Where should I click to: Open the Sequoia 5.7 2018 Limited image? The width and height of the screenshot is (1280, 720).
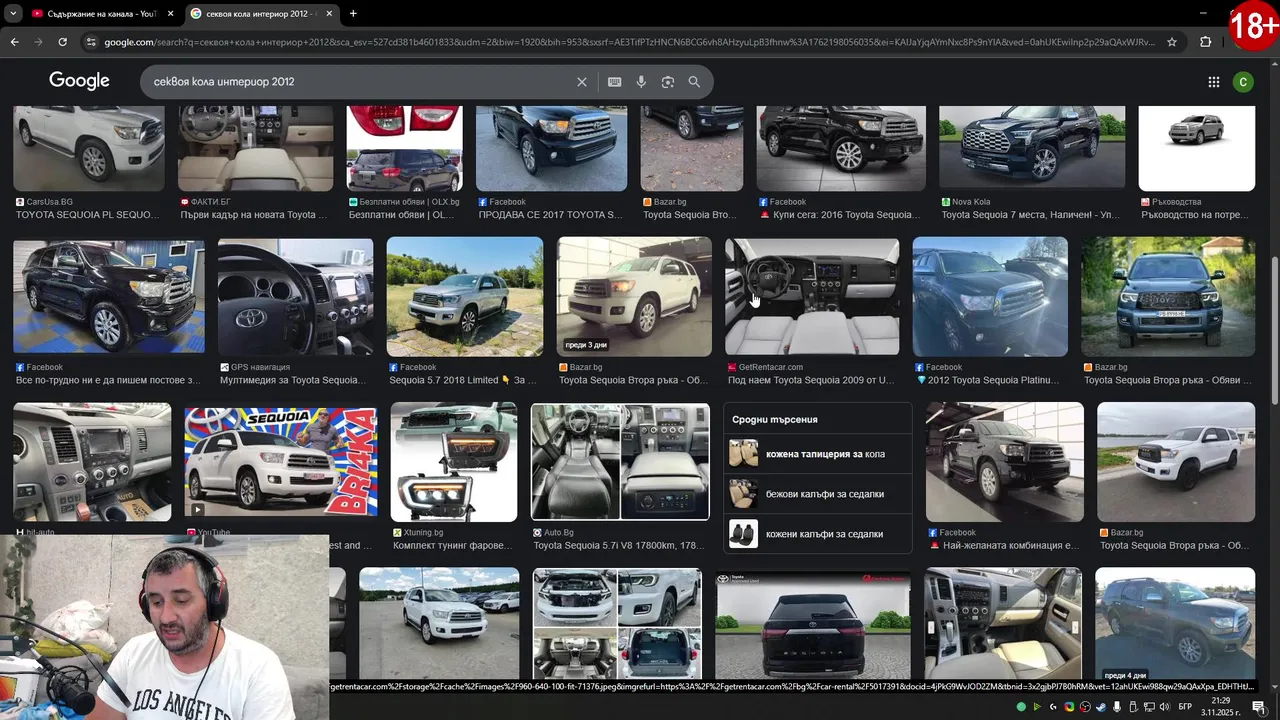pyautogui.click(x=465, y=297)
